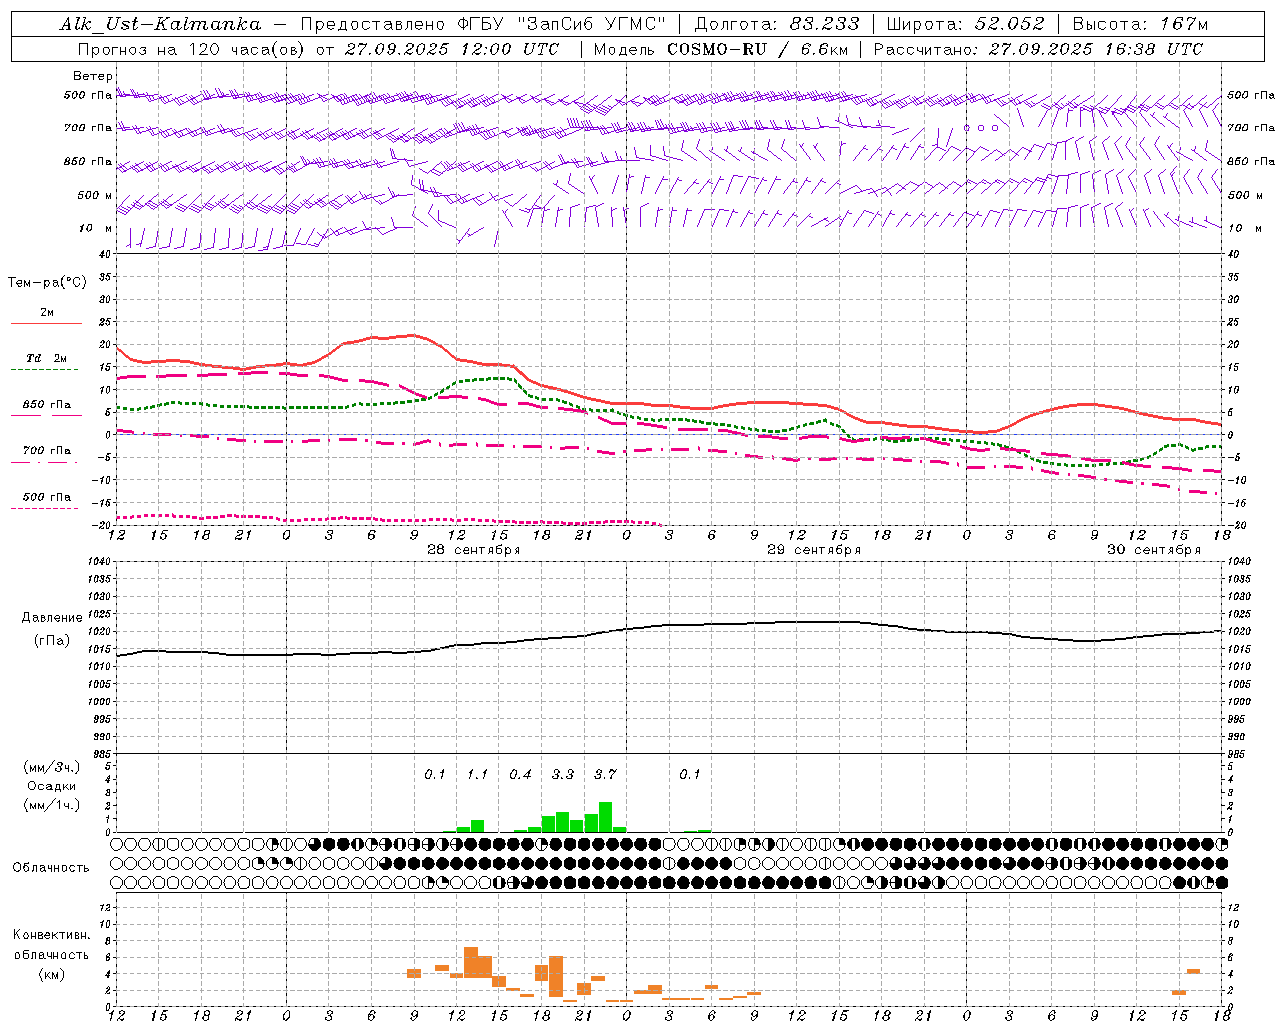Click the '850 гПа' temperature legend entry
1280x1024 pixels.
pyautogui.click(x=47, y=405)
